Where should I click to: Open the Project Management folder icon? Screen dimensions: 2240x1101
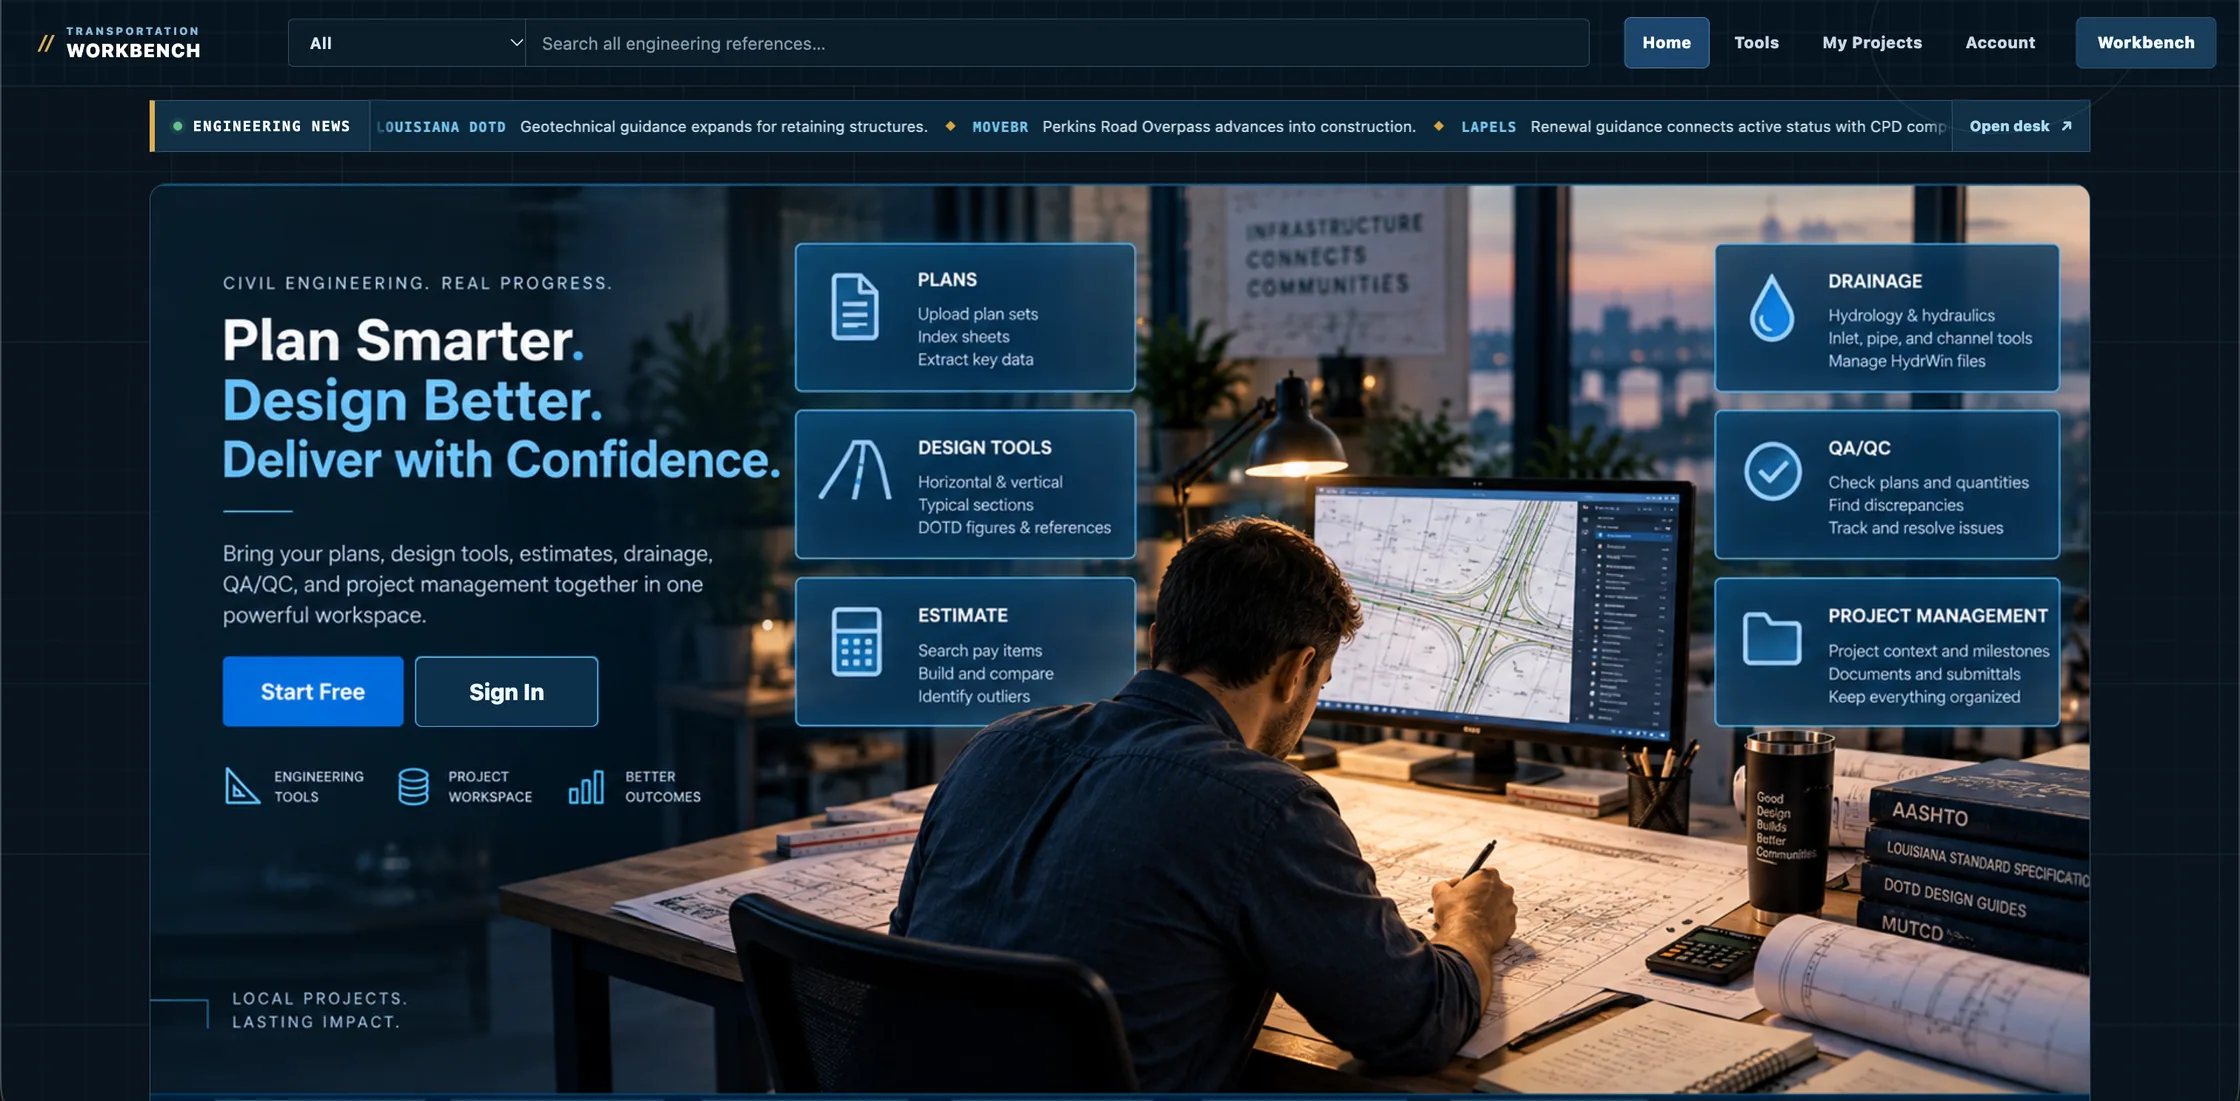(x=1771, y=638)
